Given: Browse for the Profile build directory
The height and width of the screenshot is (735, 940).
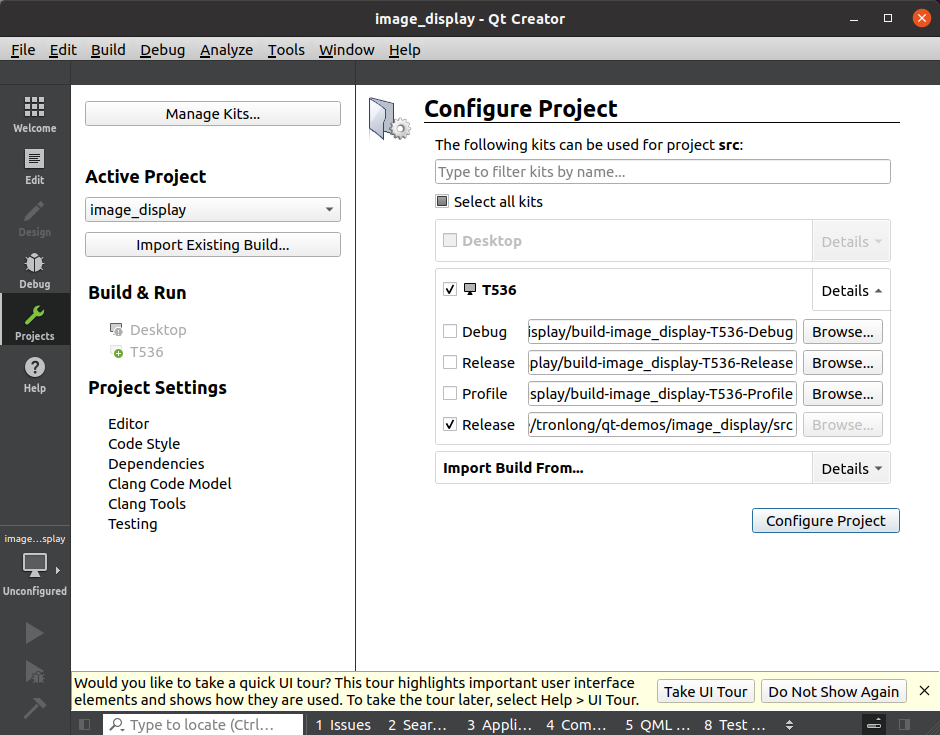Looking at the screenshot, I should click(x=842, y=394).
